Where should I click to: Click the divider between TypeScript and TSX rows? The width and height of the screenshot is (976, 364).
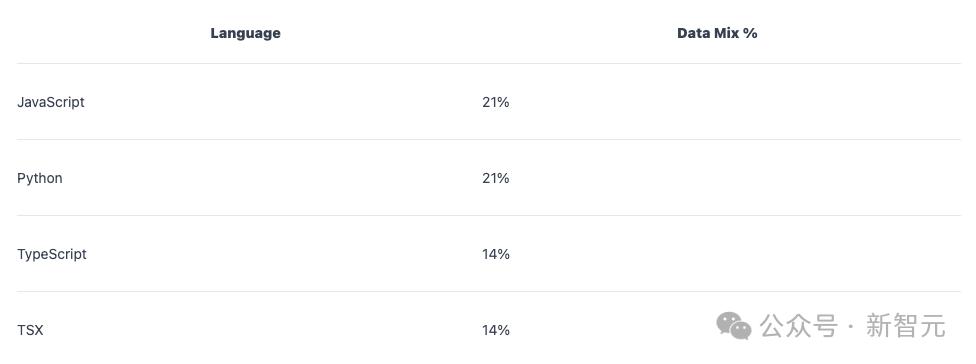489,292
